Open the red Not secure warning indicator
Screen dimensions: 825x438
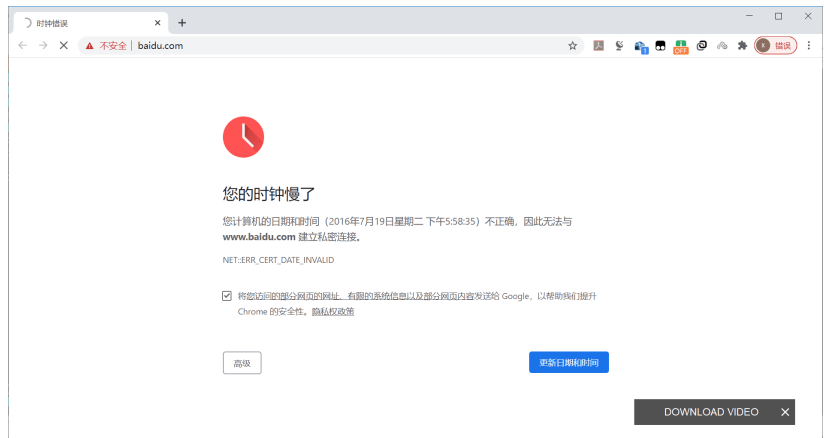pyautogui.click(x=106, y=46)
